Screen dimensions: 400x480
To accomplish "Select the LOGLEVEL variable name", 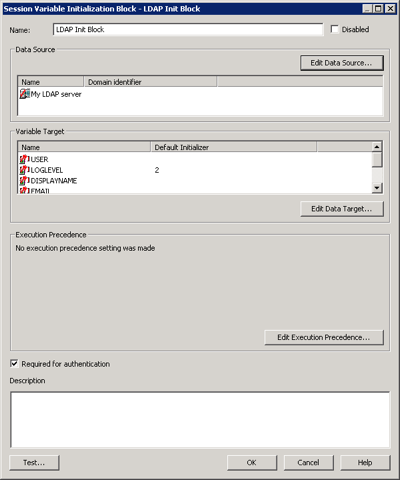I will pyautogui.click(x=47, y=170).
